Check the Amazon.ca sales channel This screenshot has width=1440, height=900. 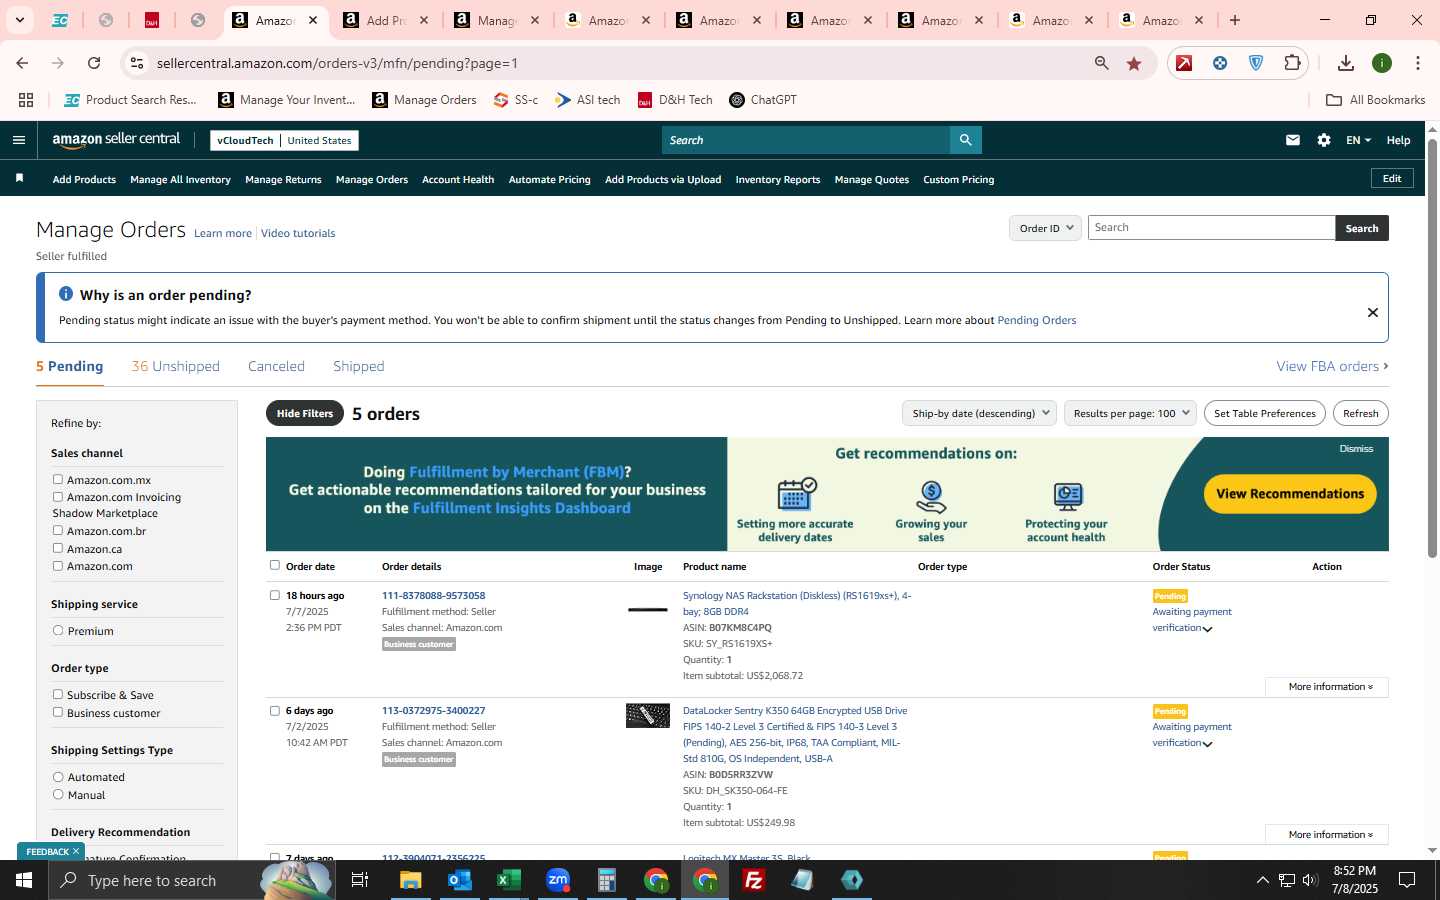(58, 548)
